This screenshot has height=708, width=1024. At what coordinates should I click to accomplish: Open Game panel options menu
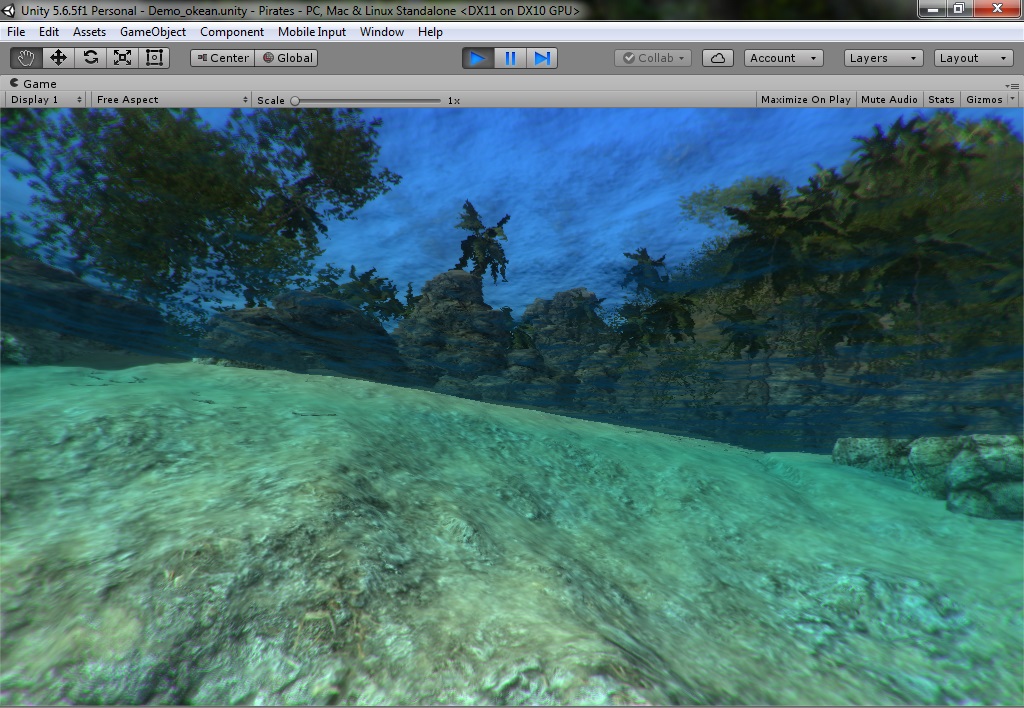click(1012, 86)
